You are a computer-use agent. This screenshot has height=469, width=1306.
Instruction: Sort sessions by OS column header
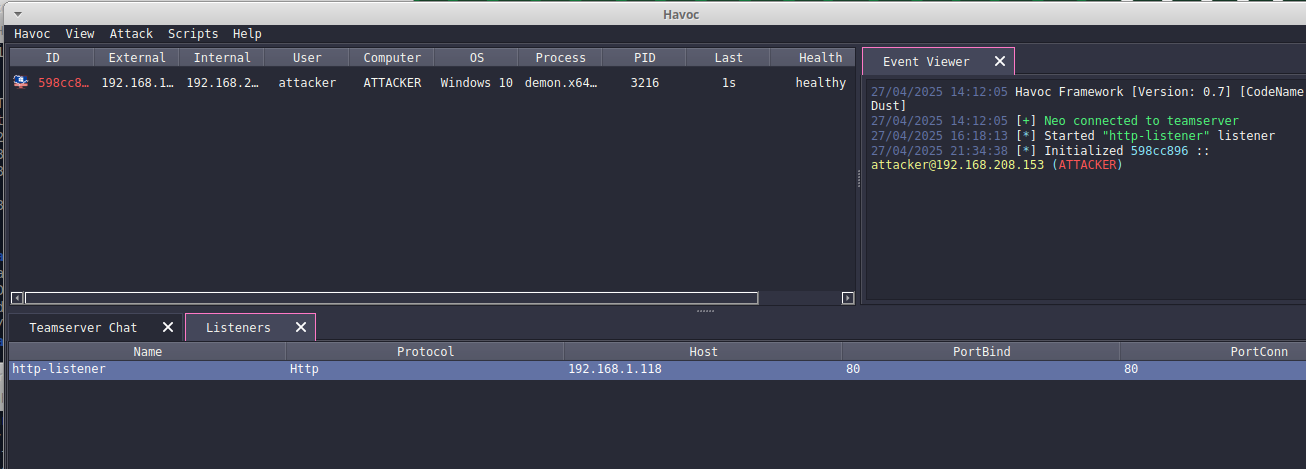[x=476, y=57]
